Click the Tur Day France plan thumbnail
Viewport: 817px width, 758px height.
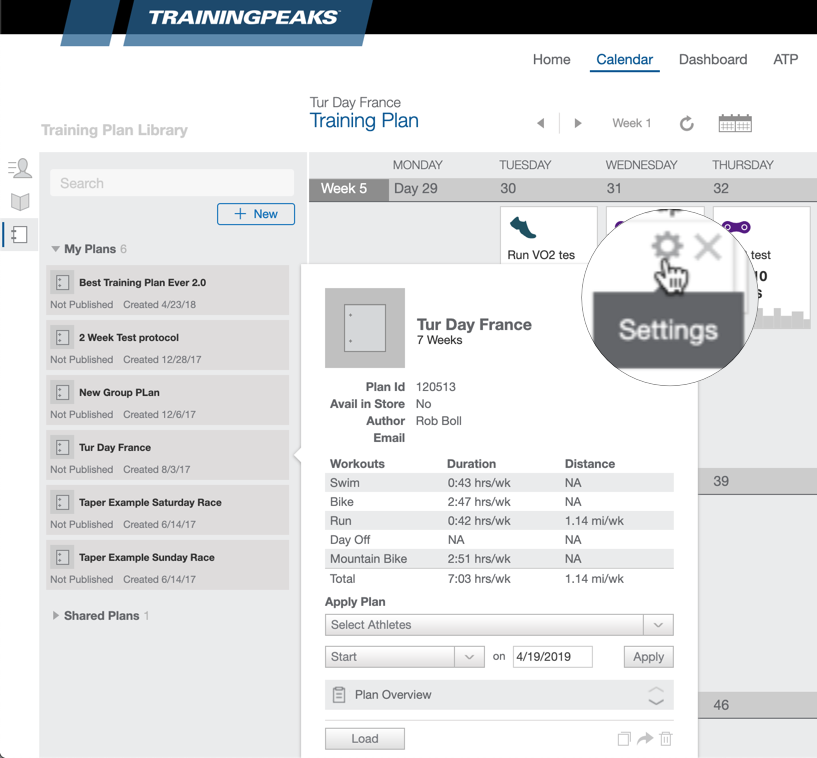(365, 328)
